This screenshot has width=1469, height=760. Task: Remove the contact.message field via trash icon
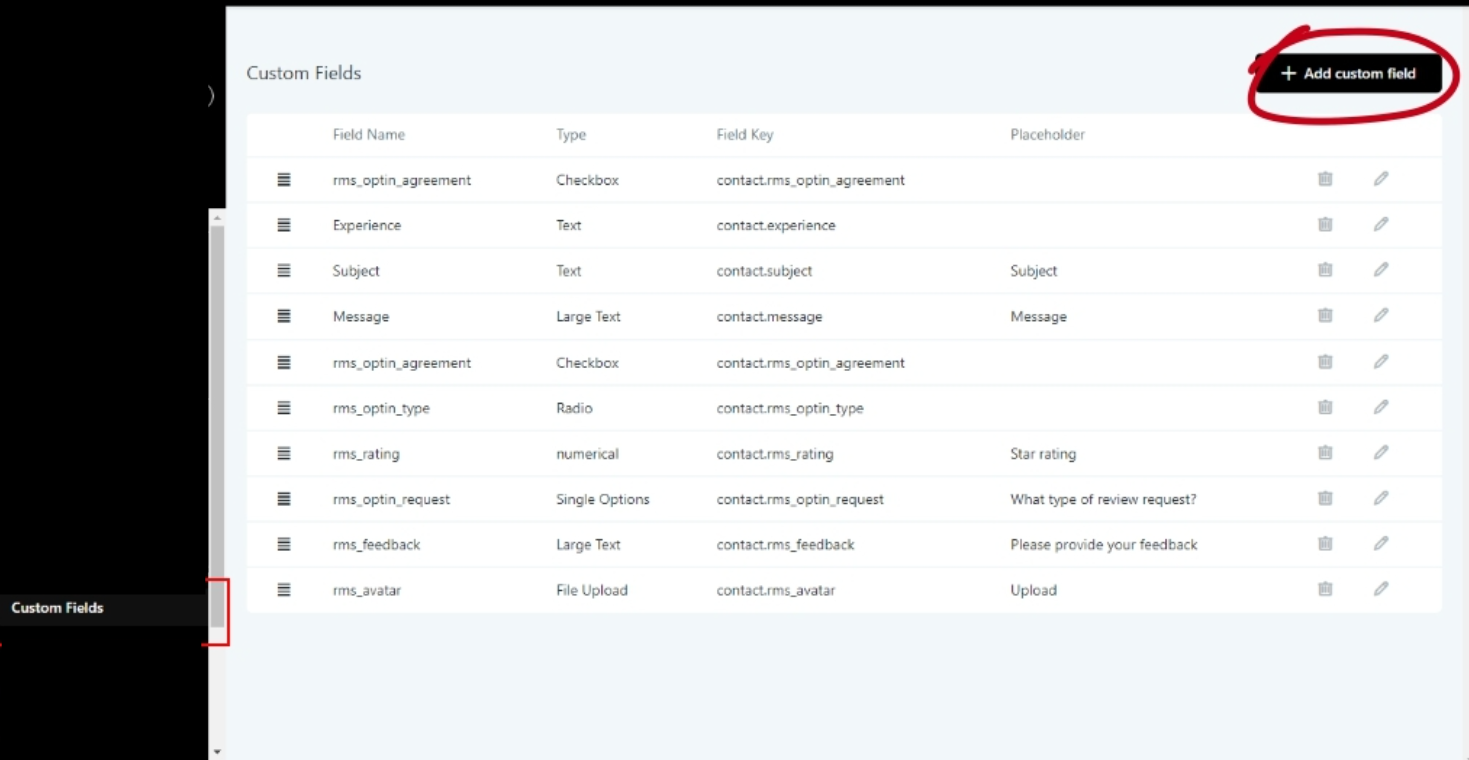pyautogui.click(x=1325, y=316)
